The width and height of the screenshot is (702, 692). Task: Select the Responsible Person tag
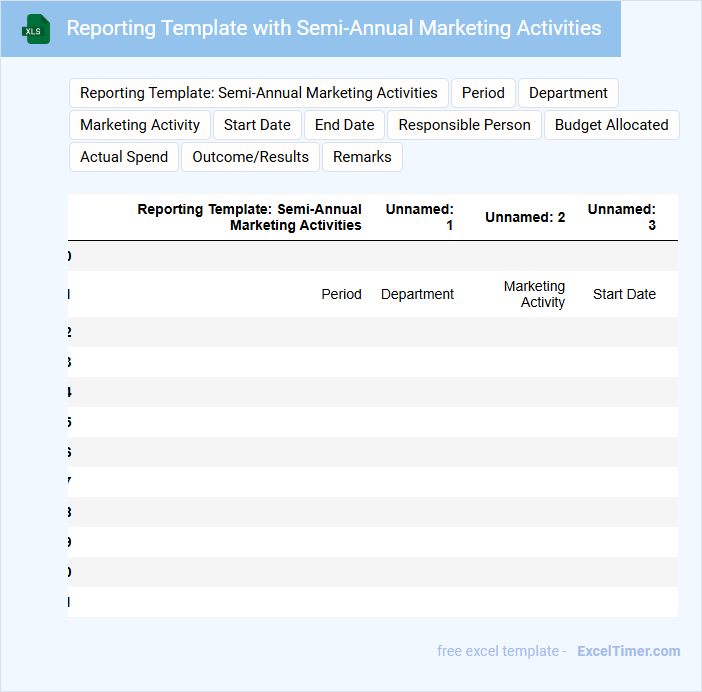tap(465, 125)
